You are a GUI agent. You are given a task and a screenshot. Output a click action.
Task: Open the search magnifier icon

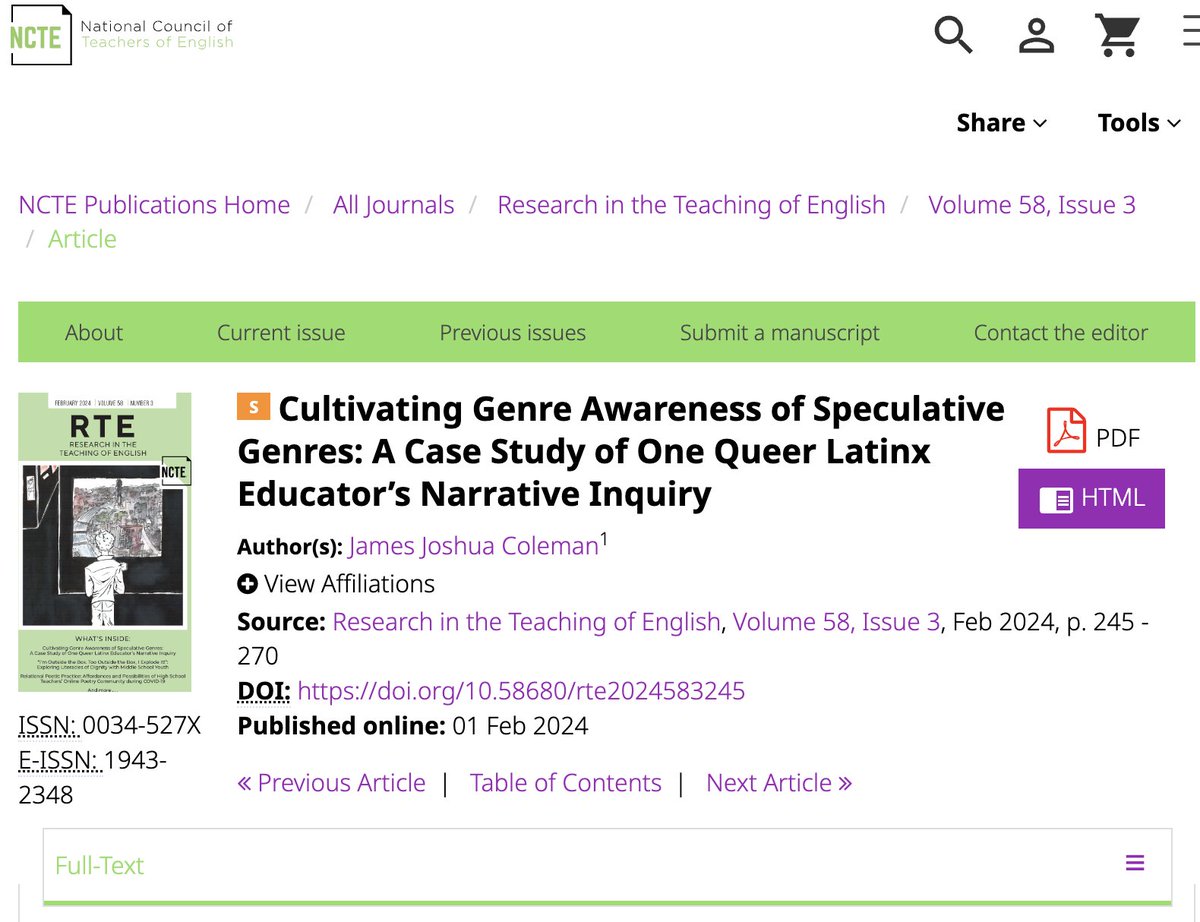pos(953,36)
